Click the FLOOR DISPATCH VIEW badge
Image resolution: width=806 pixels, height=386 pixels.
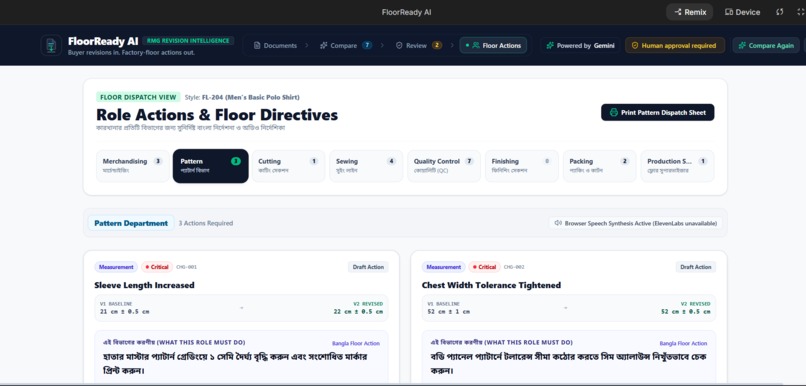coord(138,97)
